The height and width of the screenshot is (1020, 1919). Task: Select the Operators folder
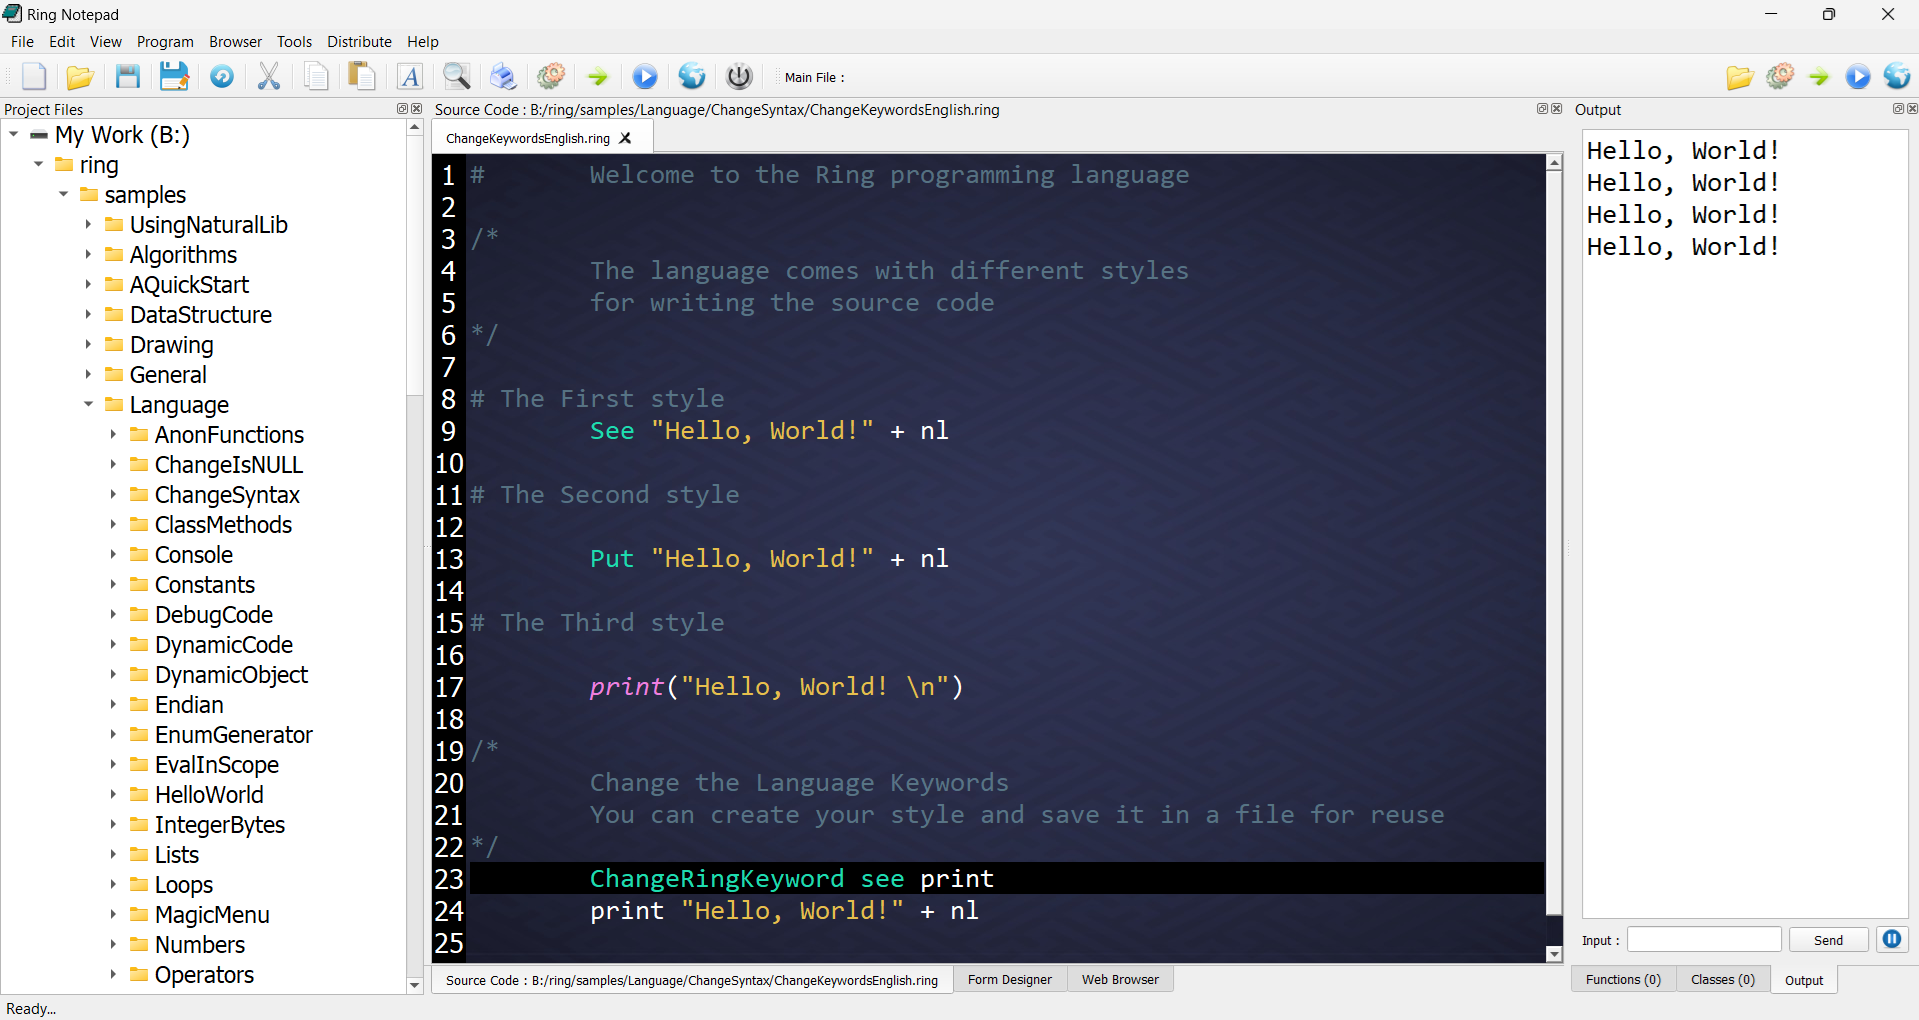[x=204, y=974]
